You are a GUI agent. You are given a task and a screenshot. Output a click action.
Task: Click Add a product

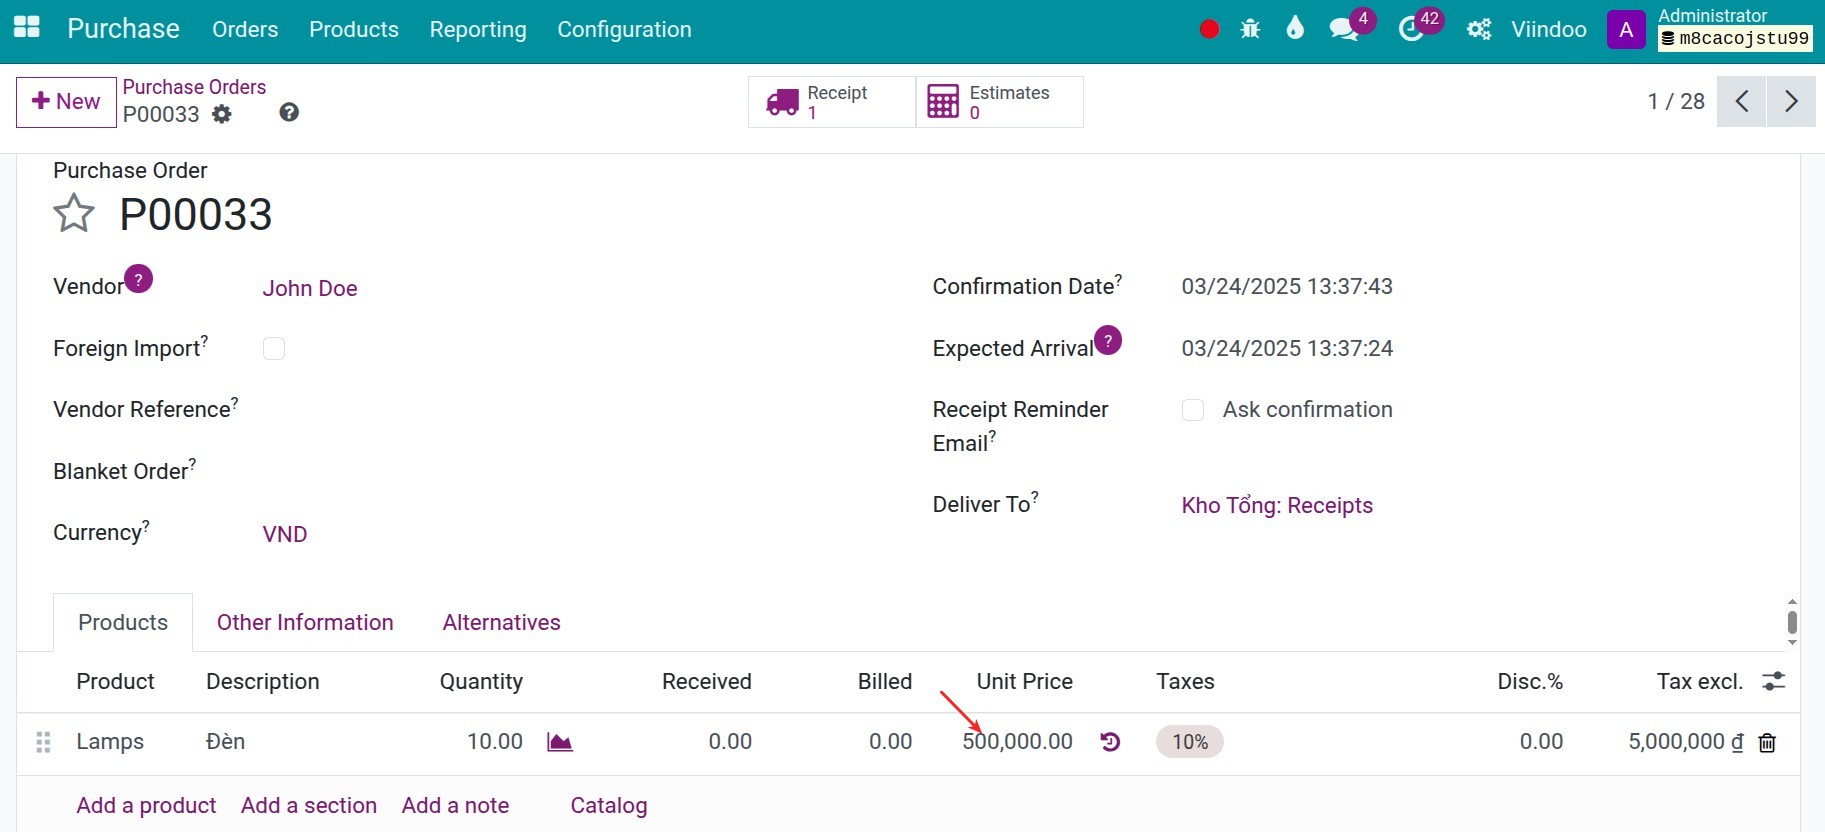click(x=146, y=805)
